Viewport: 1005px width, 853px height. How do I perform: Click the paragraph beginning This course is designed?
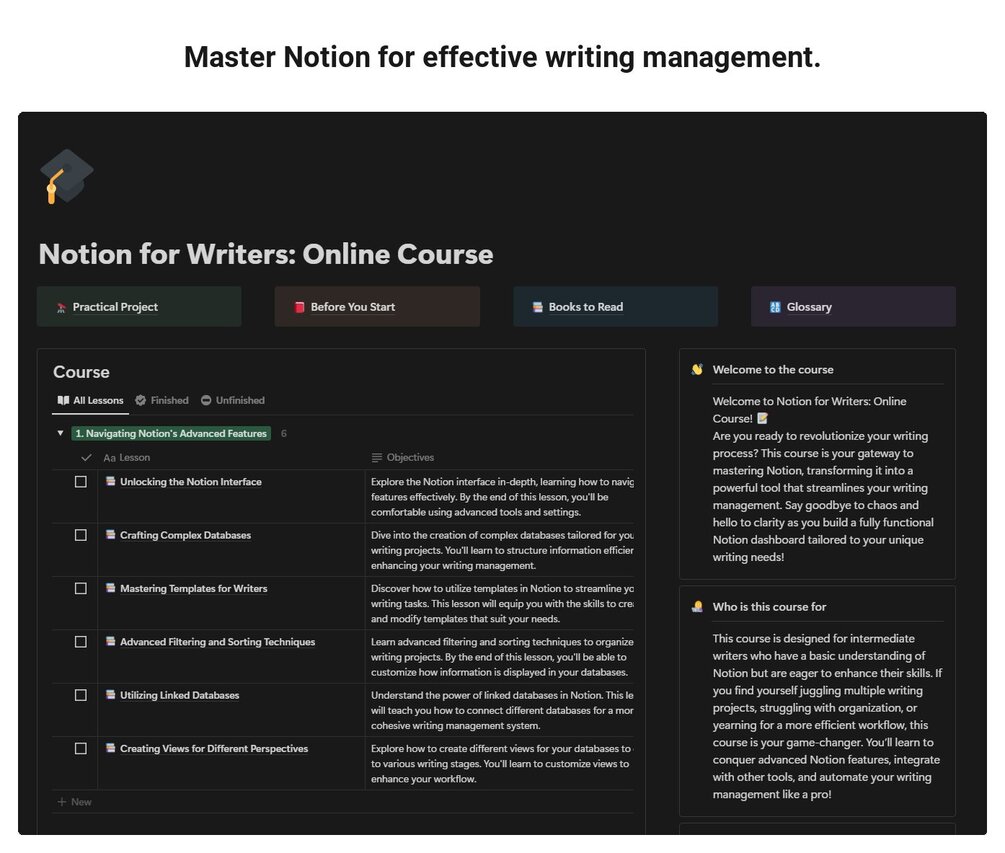pos(827,716)
